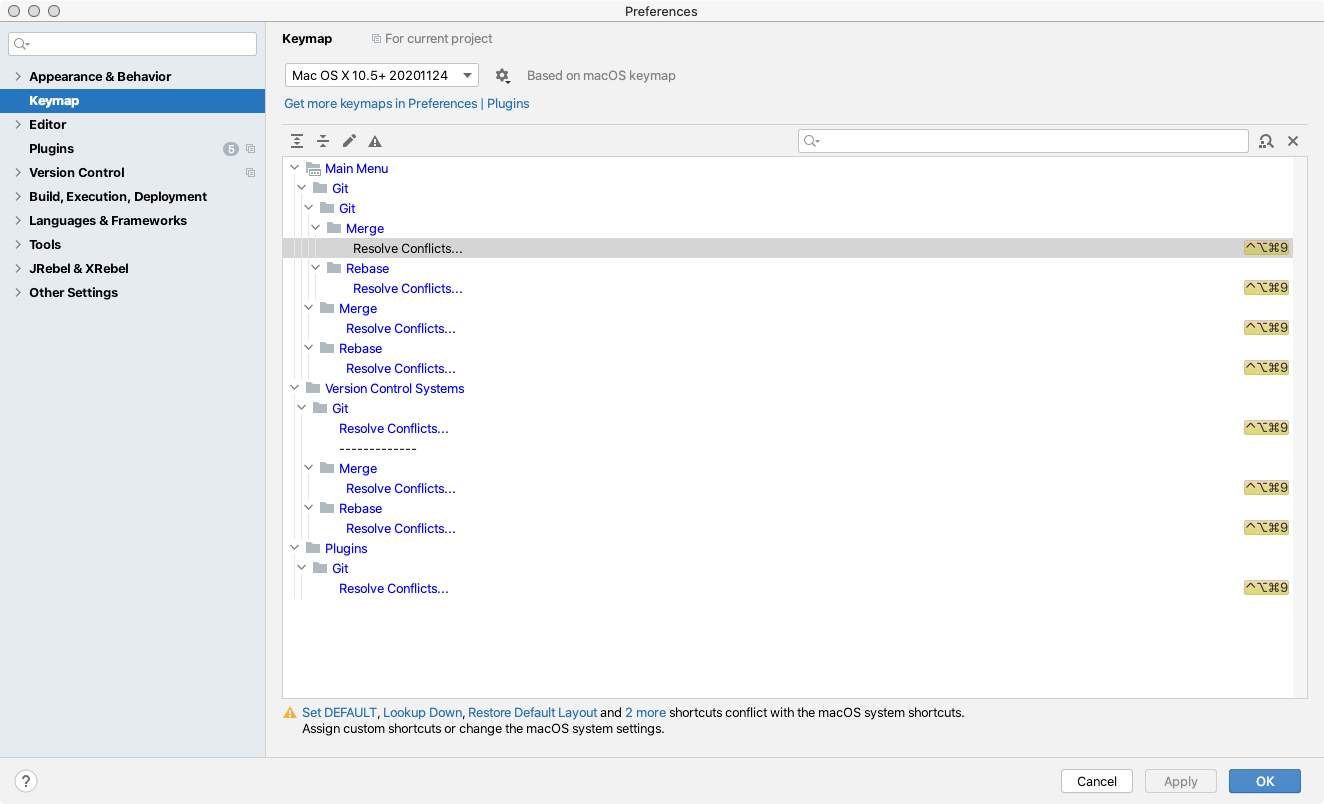Click the For current project label

(439, 39)
